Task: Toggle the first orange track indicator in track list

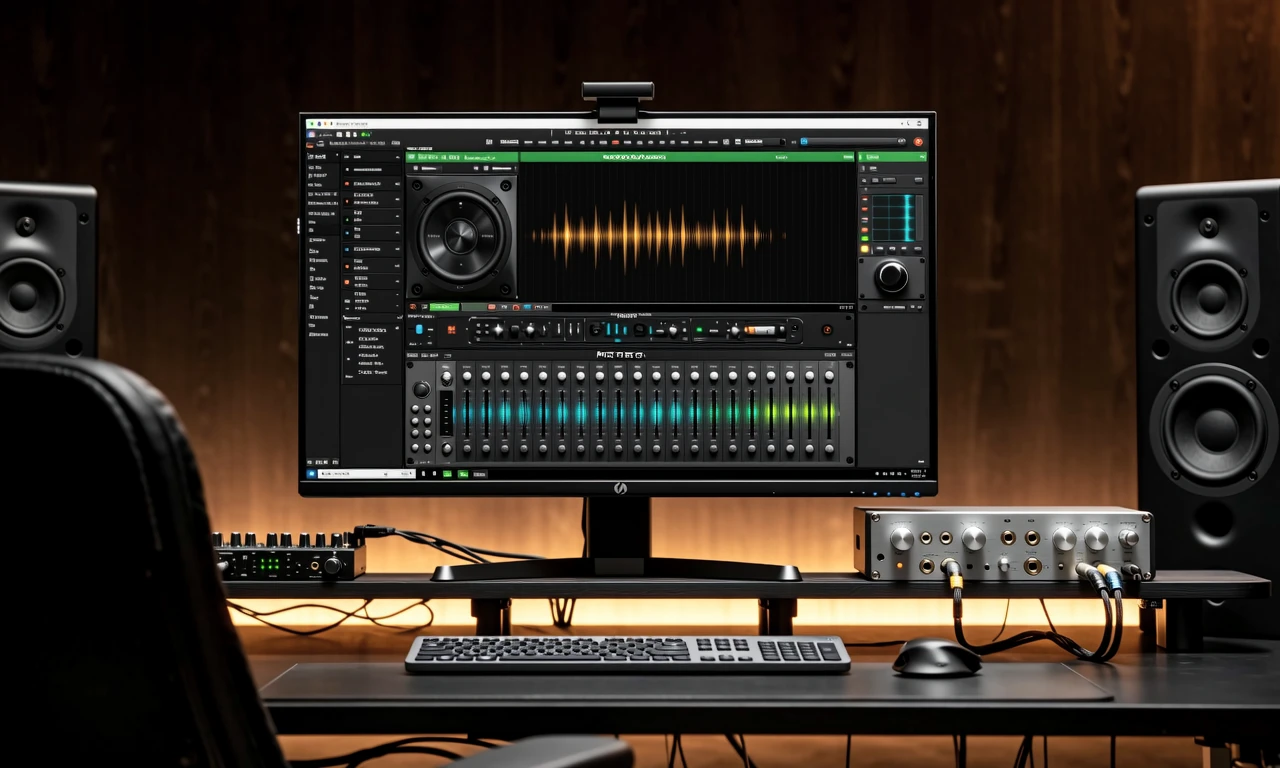Action: 347,184
